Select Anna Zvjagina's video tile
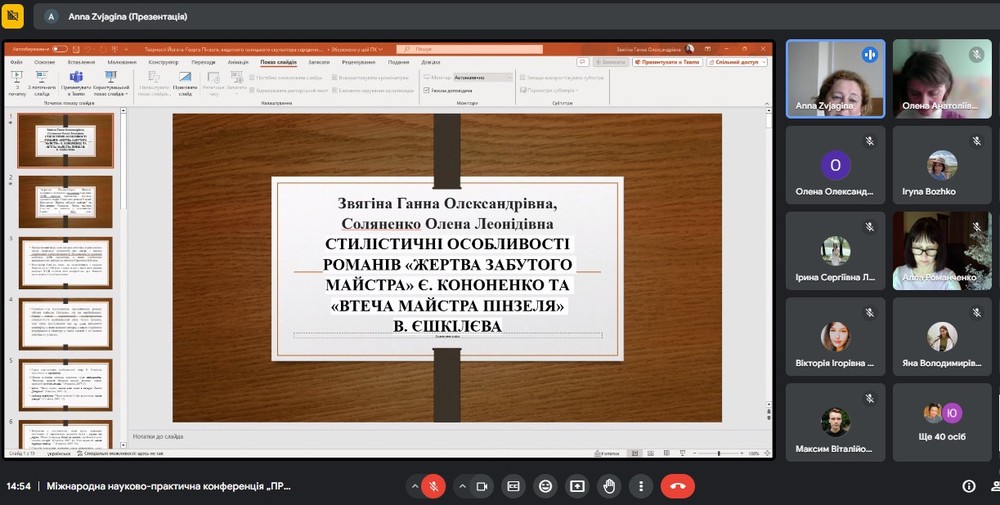Image resolution: width=1000 pixels, height=505 pixels. point(834,78)
